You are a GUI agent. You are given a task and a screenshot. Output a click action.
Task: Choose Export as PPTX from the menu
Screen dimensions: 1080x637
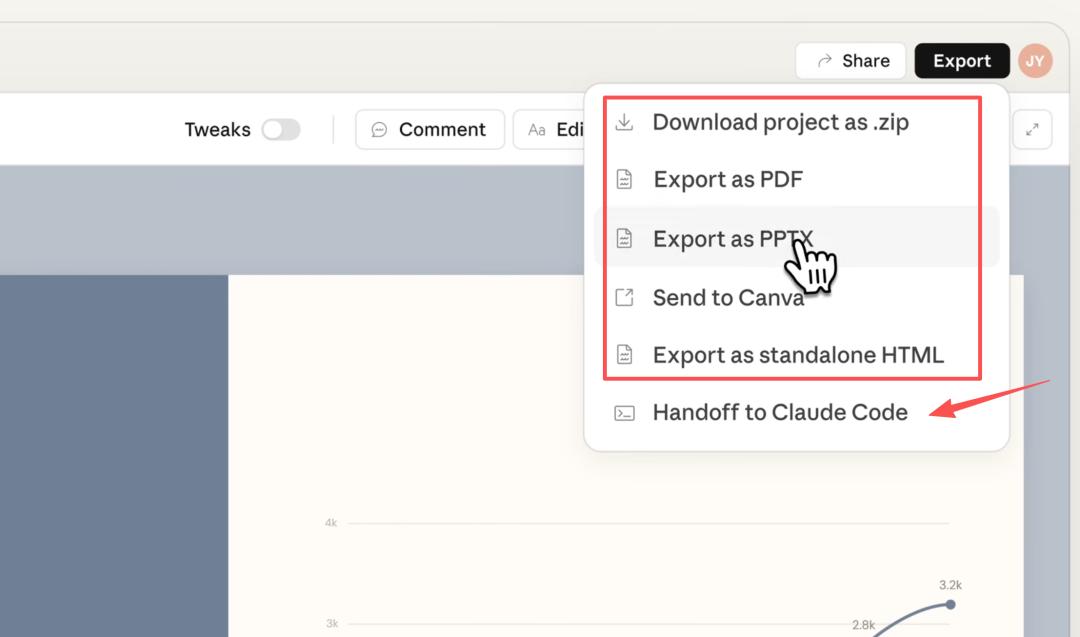click(732, 239)
